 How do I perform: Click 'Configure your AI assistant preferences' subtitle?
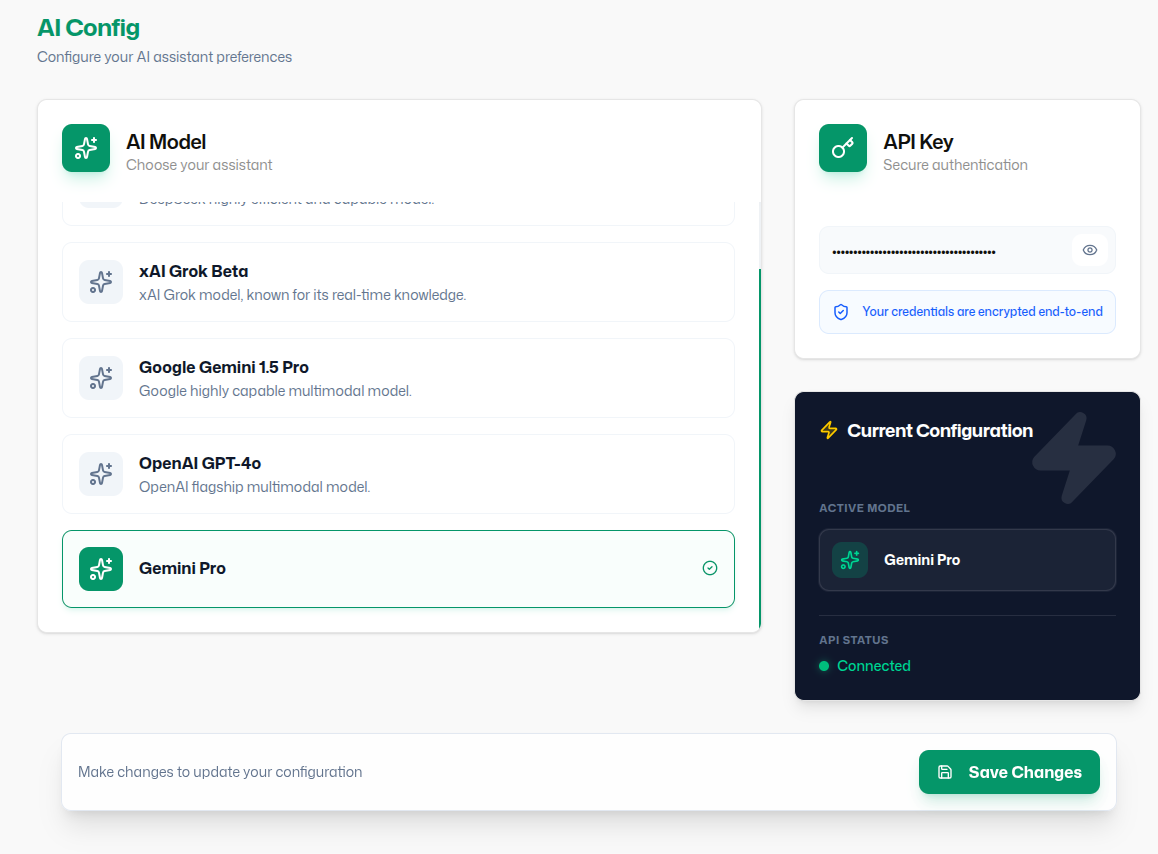coord(165,57)
